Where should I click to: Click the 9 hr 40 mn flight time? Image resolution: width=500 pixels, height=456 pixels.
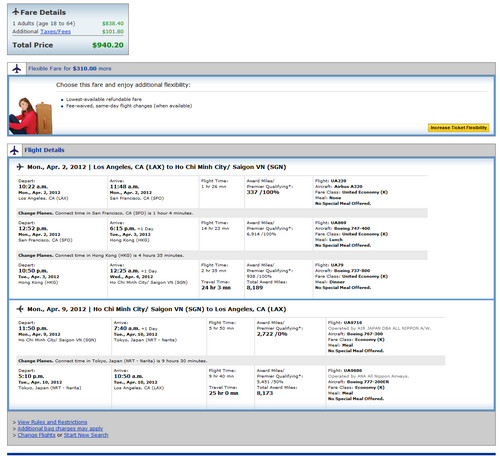click(221, 376)
